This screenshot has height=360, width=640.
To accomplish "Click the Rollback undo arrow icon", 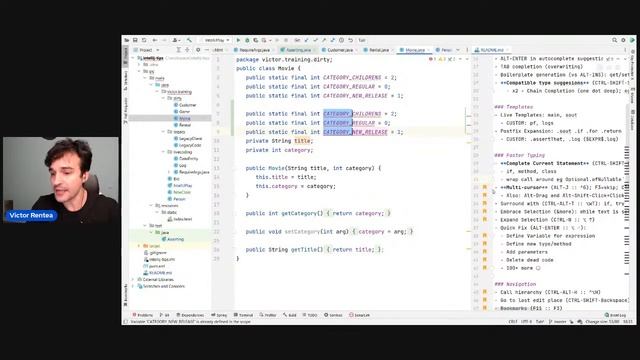I will click(x=350, y=40).
